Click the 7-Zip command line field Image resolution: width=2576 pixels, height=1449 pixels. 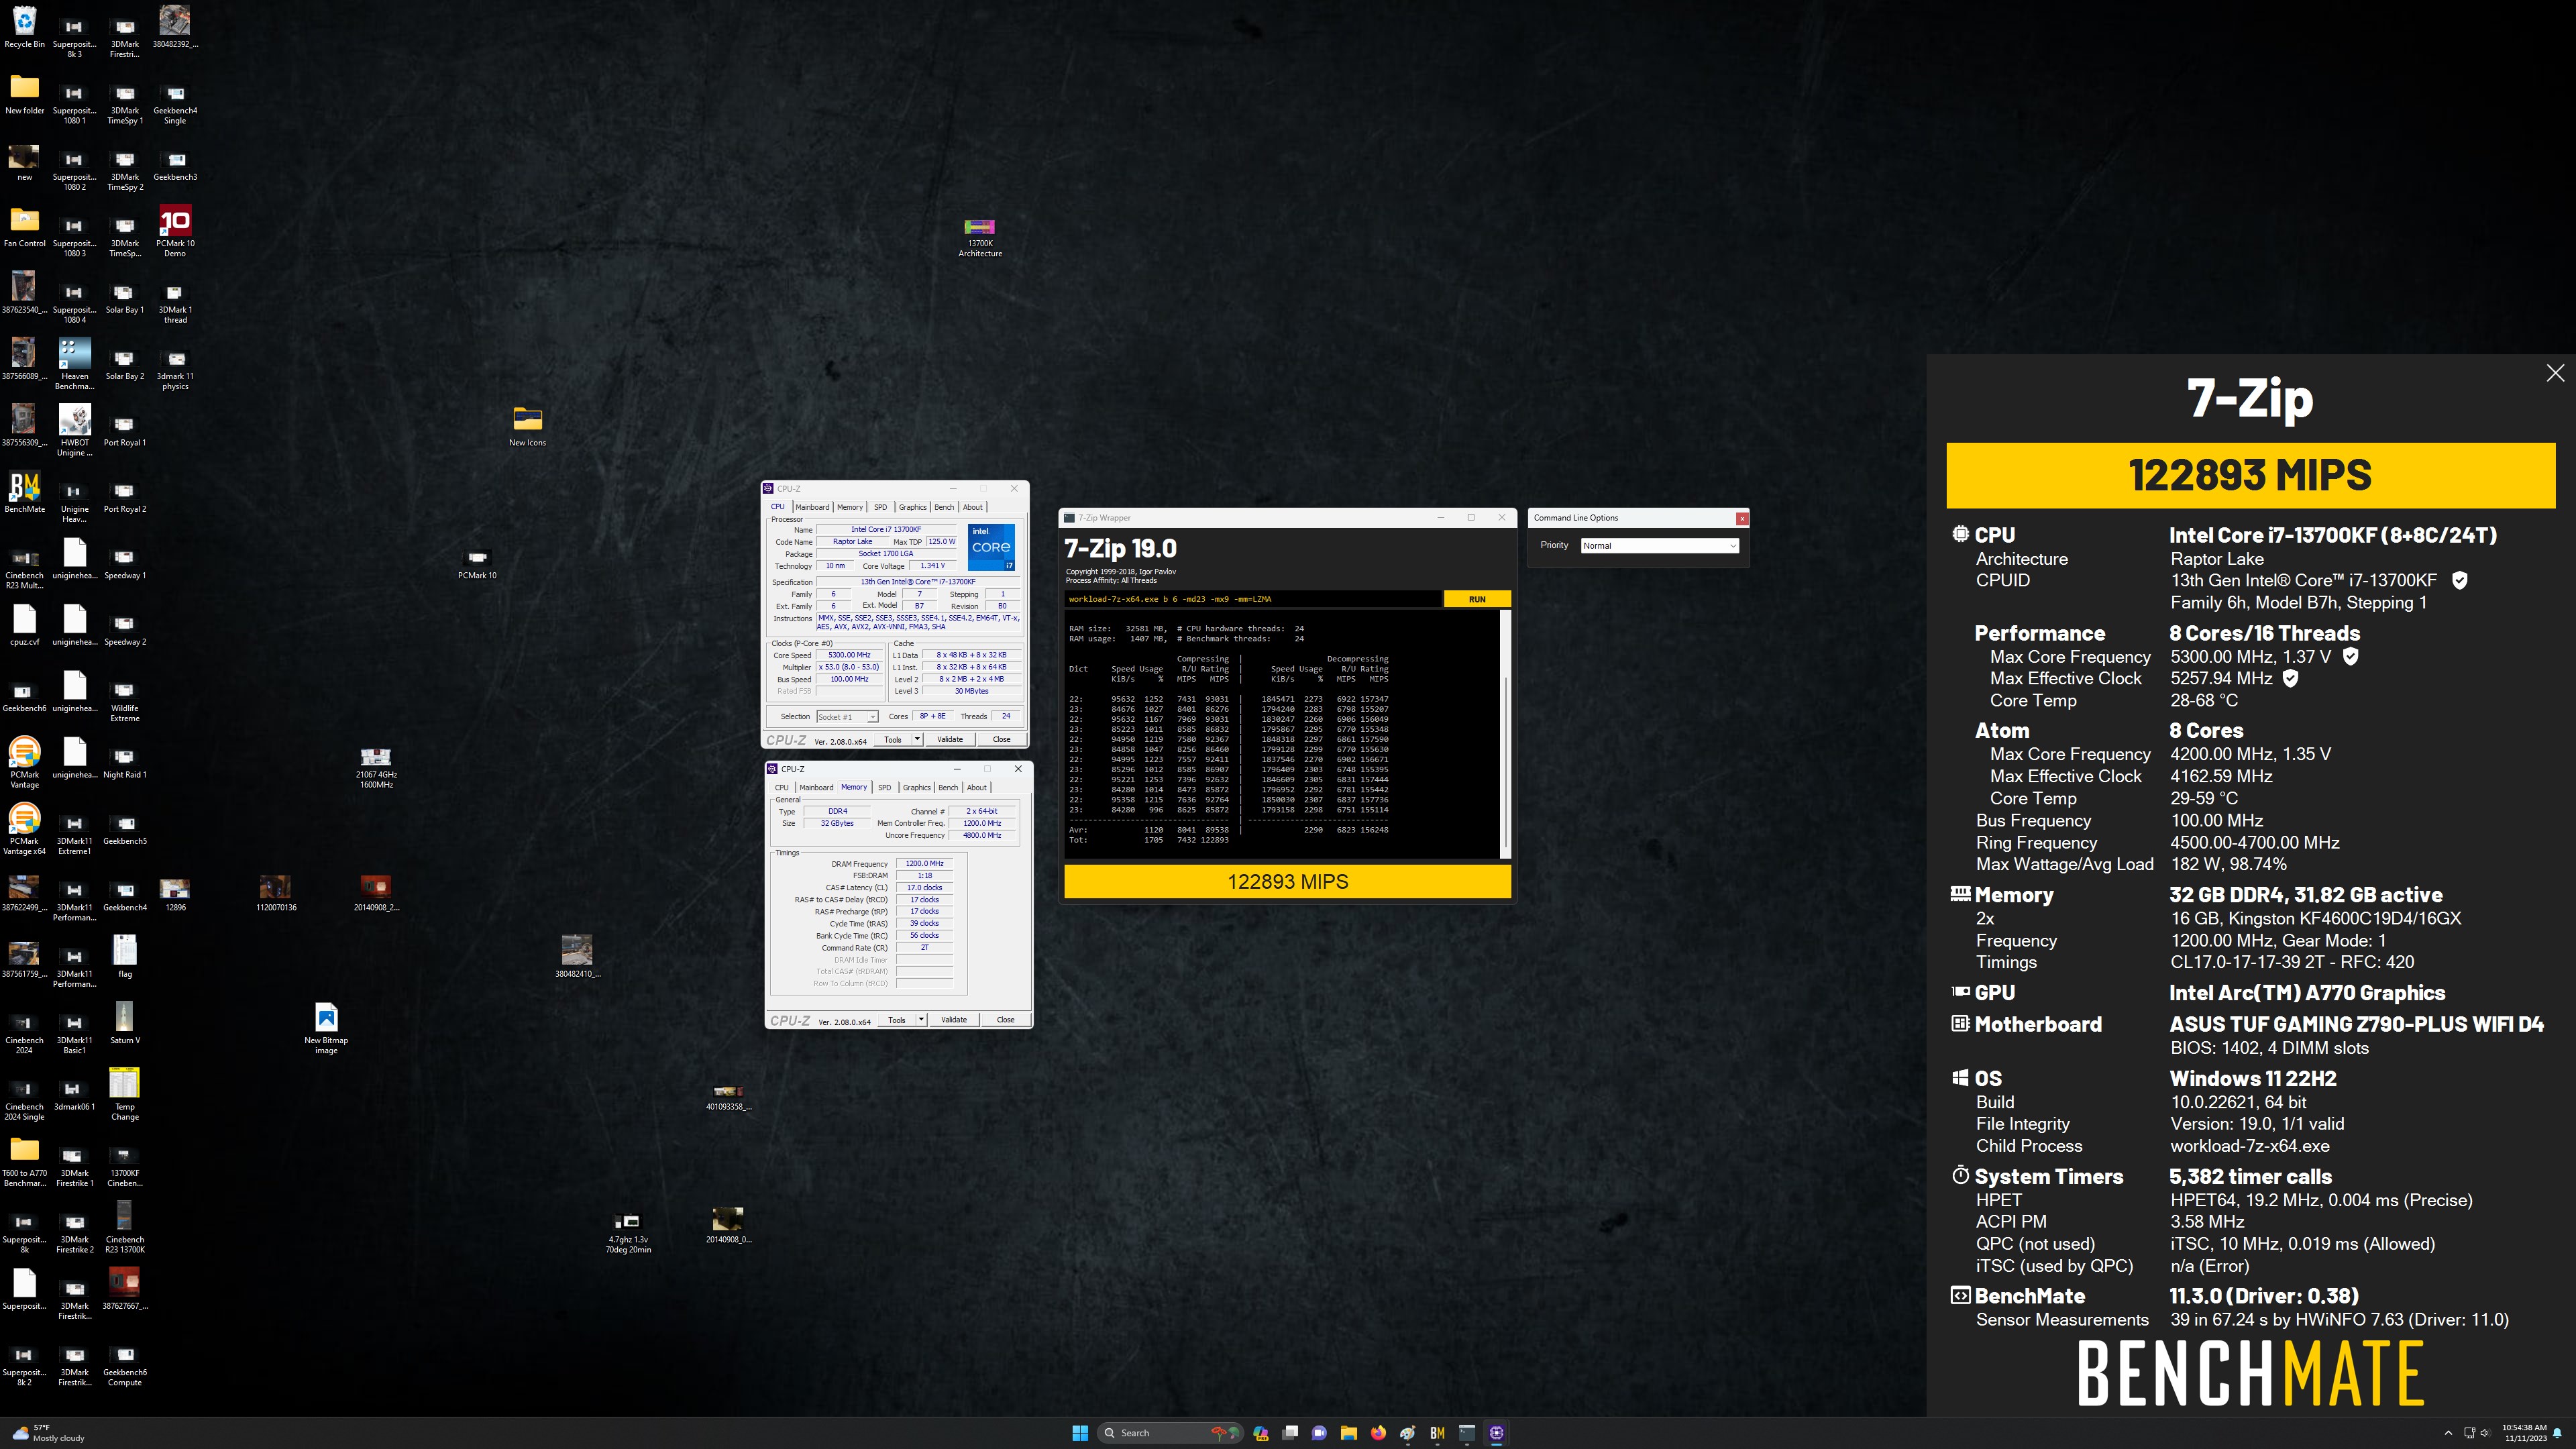point(1253,599)
